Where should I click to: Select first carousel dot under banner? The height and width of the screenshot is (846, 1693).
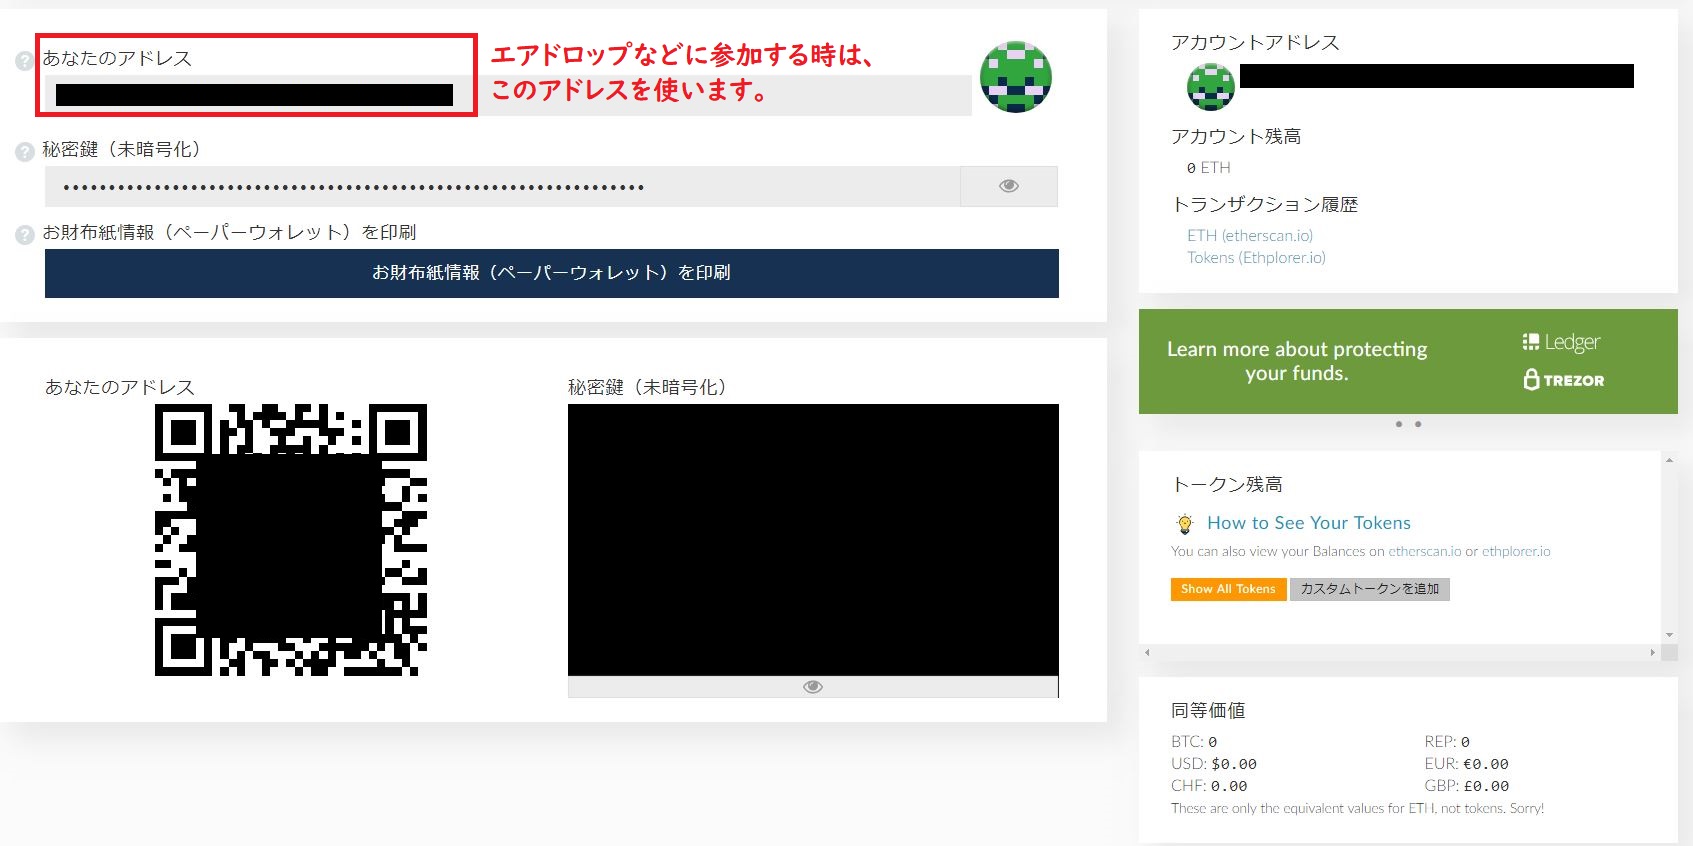(x=1399, y=424)
